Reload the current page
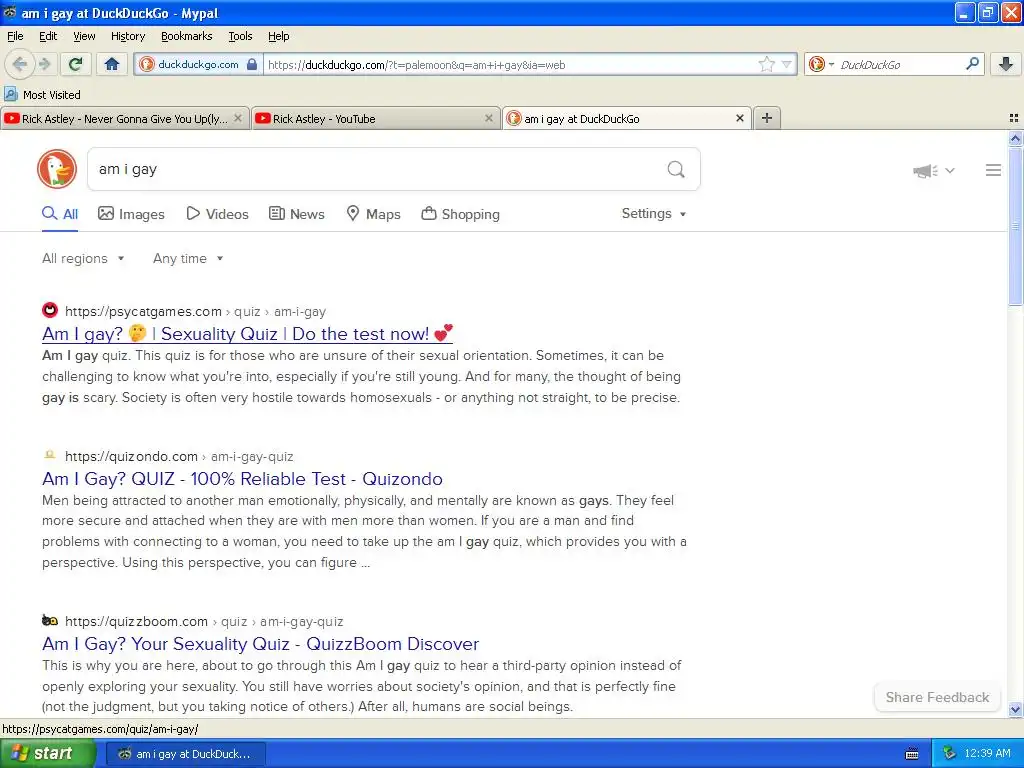 point(75,64)
